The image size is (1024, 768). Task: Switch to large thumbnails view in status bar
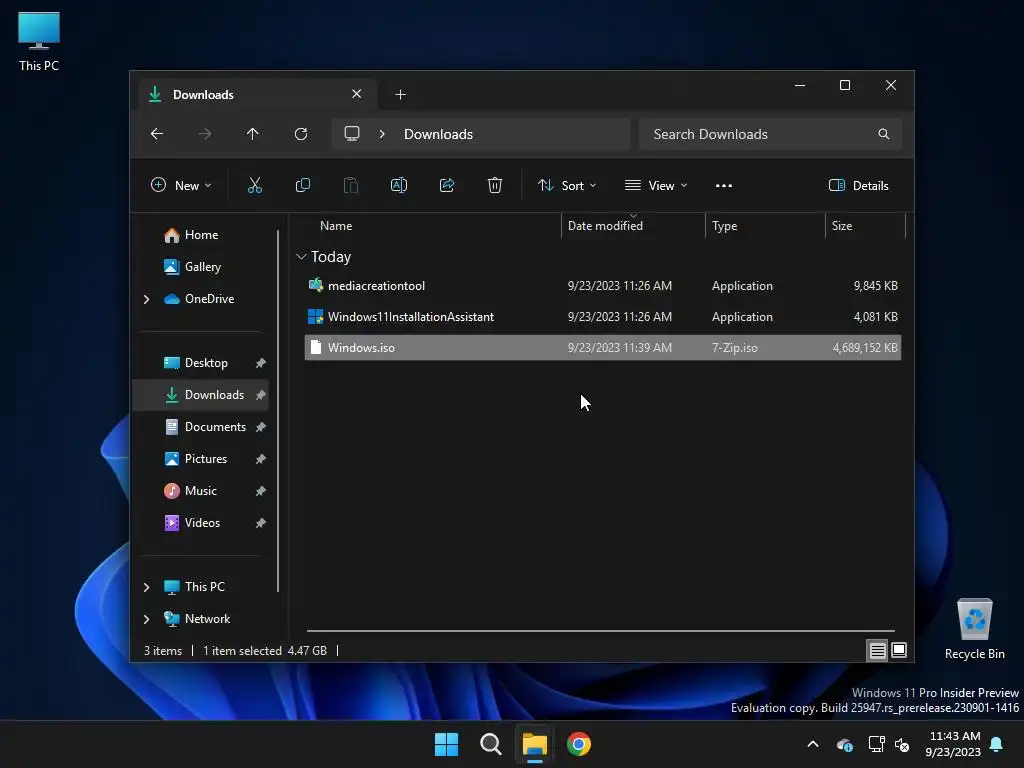(899, 650)
